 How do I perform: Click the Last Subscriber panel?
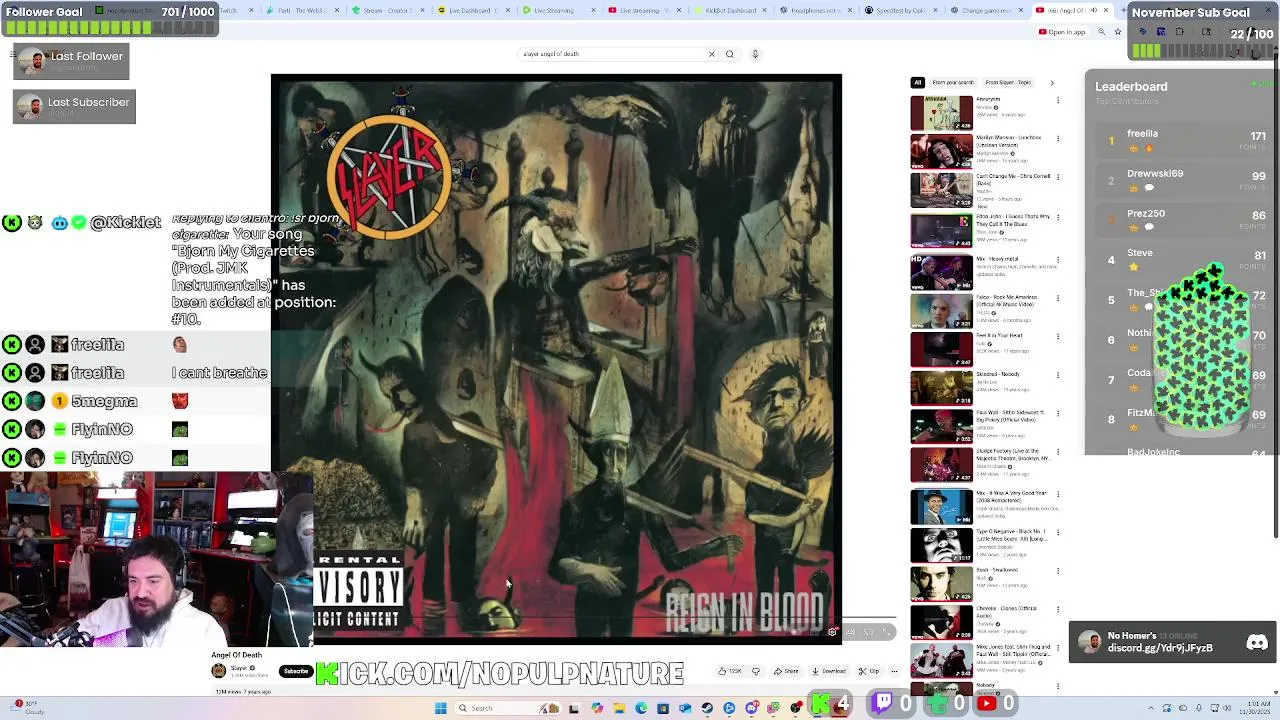tap(74, 107)
